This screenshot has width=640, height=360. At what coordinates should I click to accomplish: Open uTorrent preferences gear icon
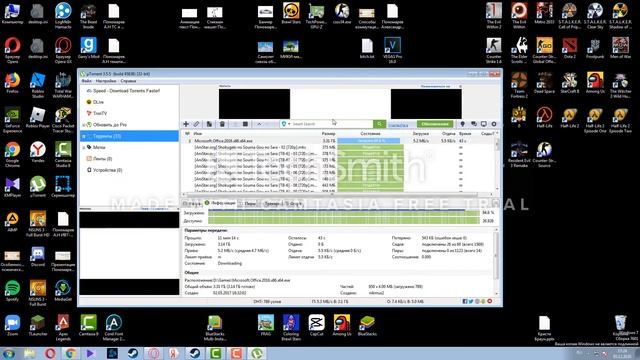coord(494,124)
